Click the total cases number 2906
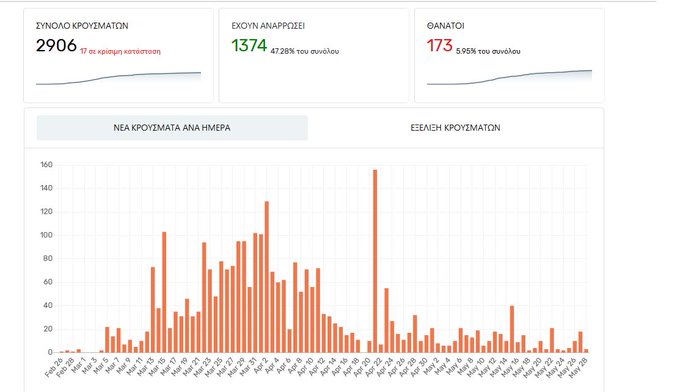 point(56,46)
